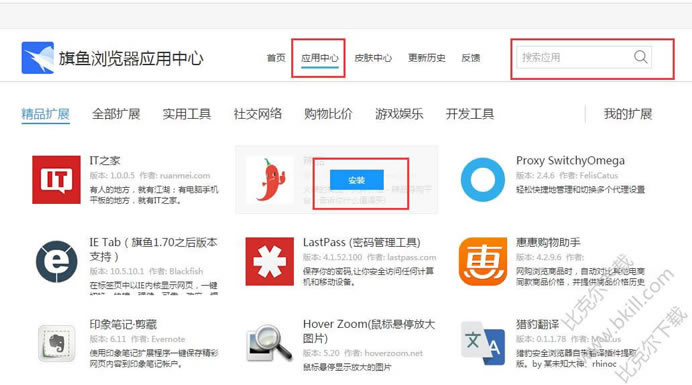Open the 游戏娱乐 category
692x385 pixels.
click(x=399, y=114)
